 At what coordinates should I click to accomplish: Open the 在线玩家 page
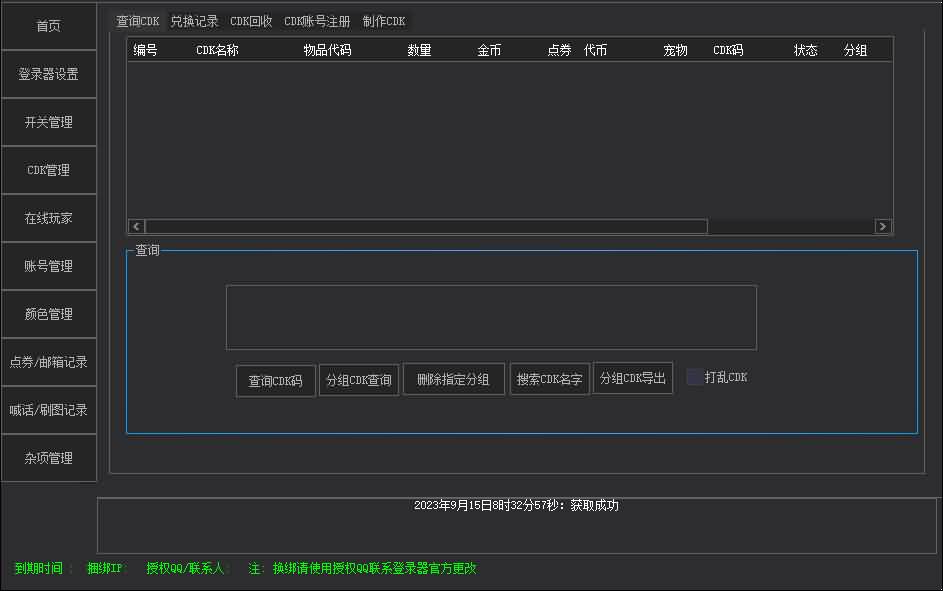coord(49,218)
